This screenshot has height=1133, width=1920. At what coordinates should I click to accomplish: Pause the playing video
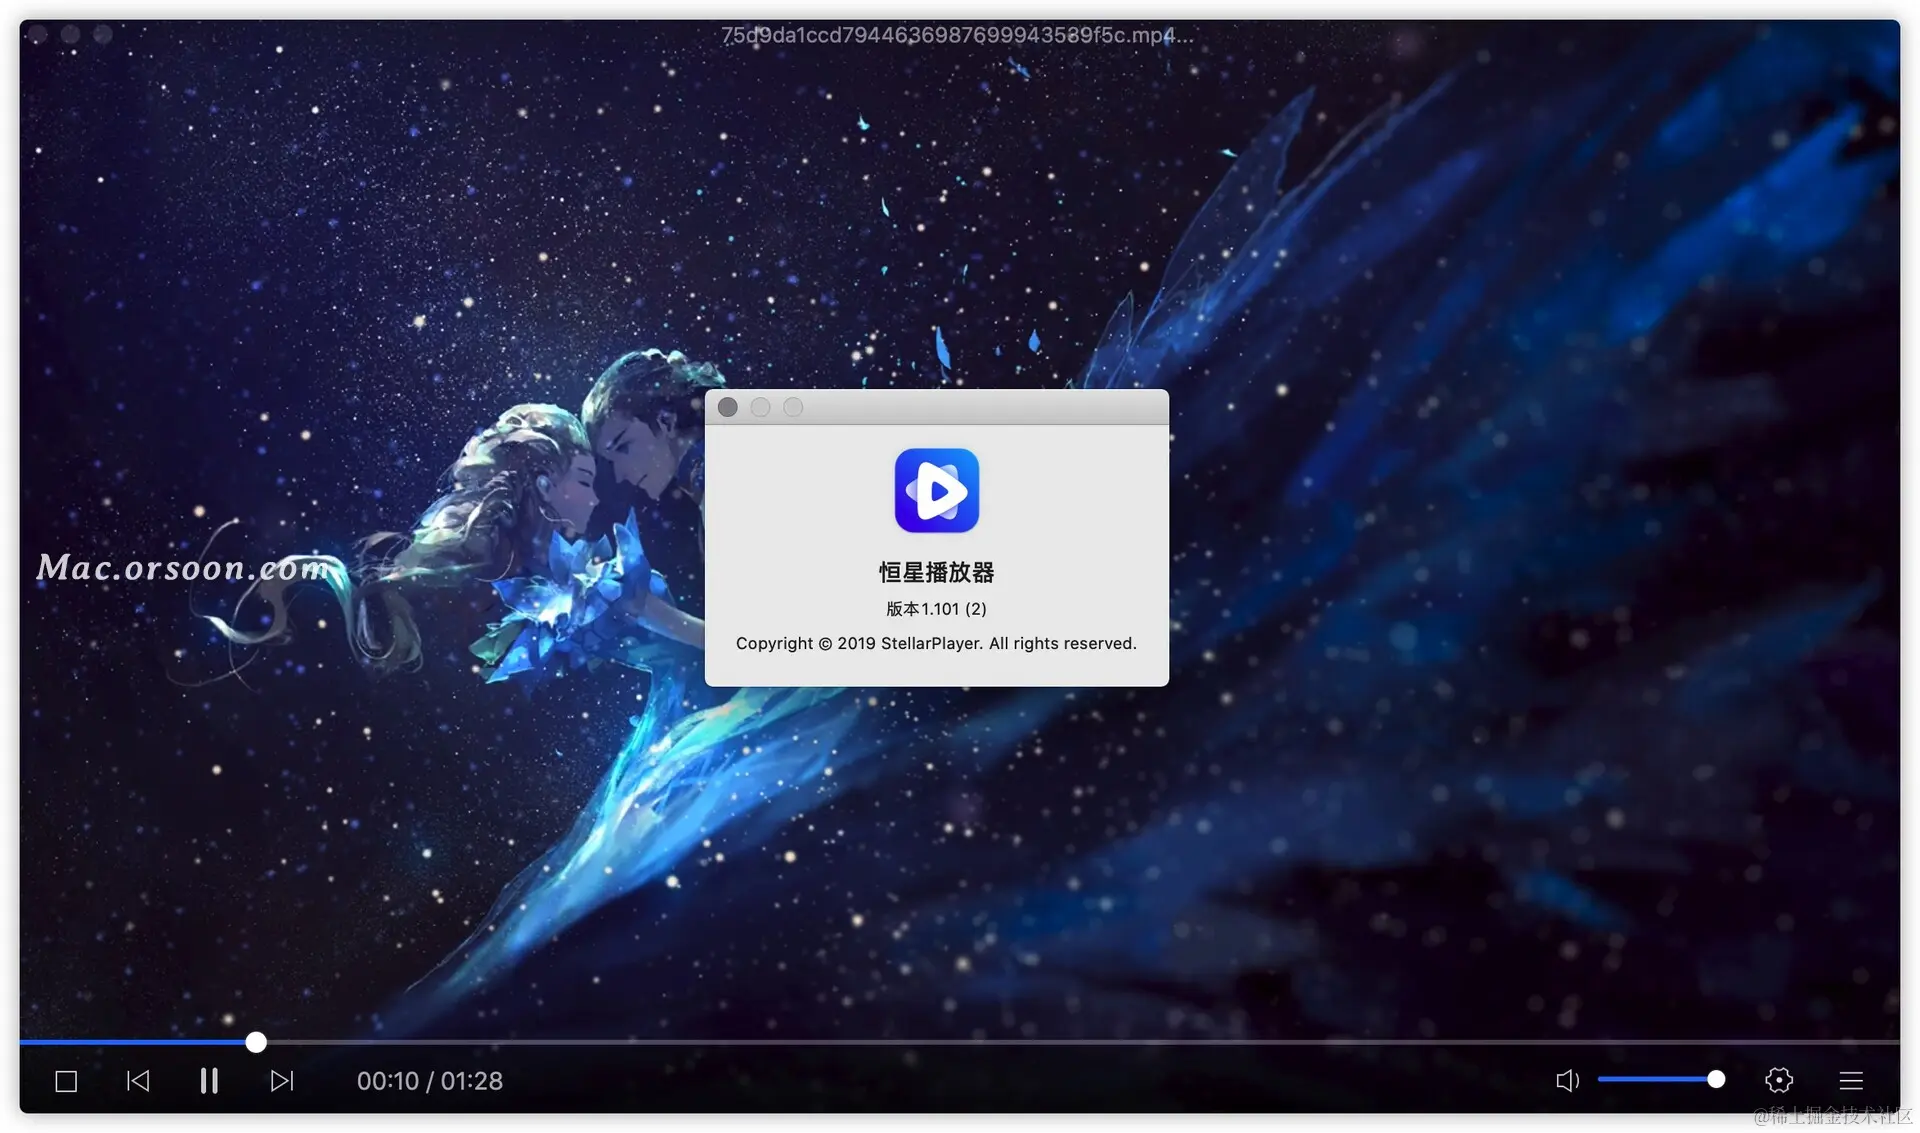point(209,1081)
